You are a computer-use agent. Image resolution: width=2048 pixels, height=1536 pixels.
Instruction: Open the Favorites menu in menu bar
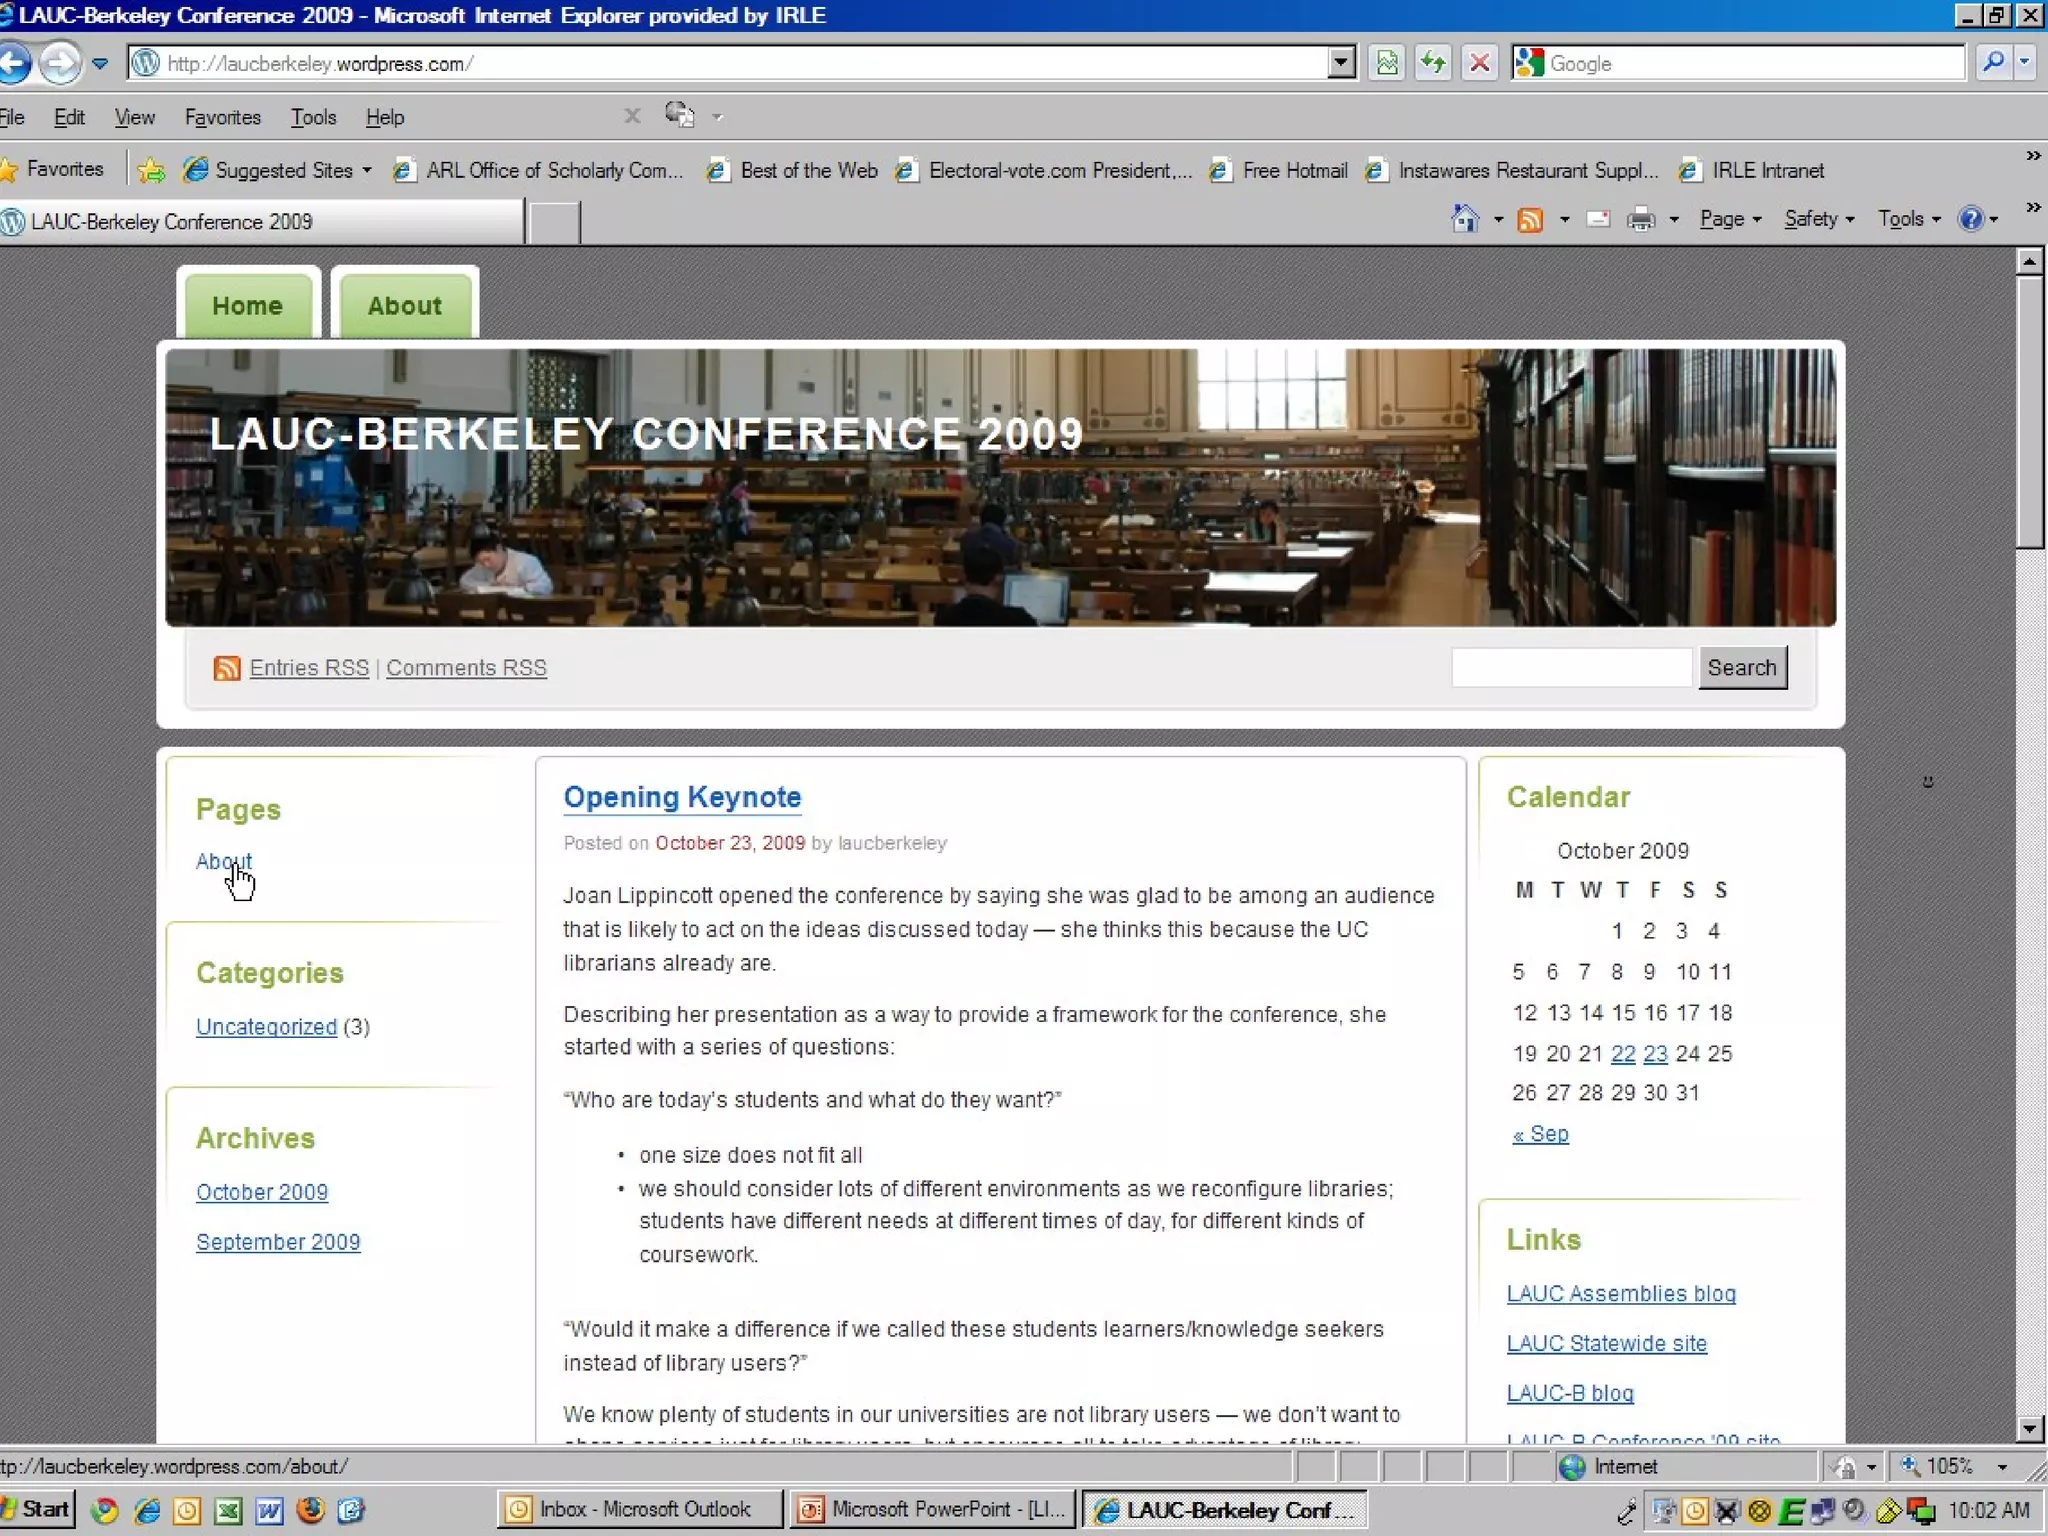[222, 117]
